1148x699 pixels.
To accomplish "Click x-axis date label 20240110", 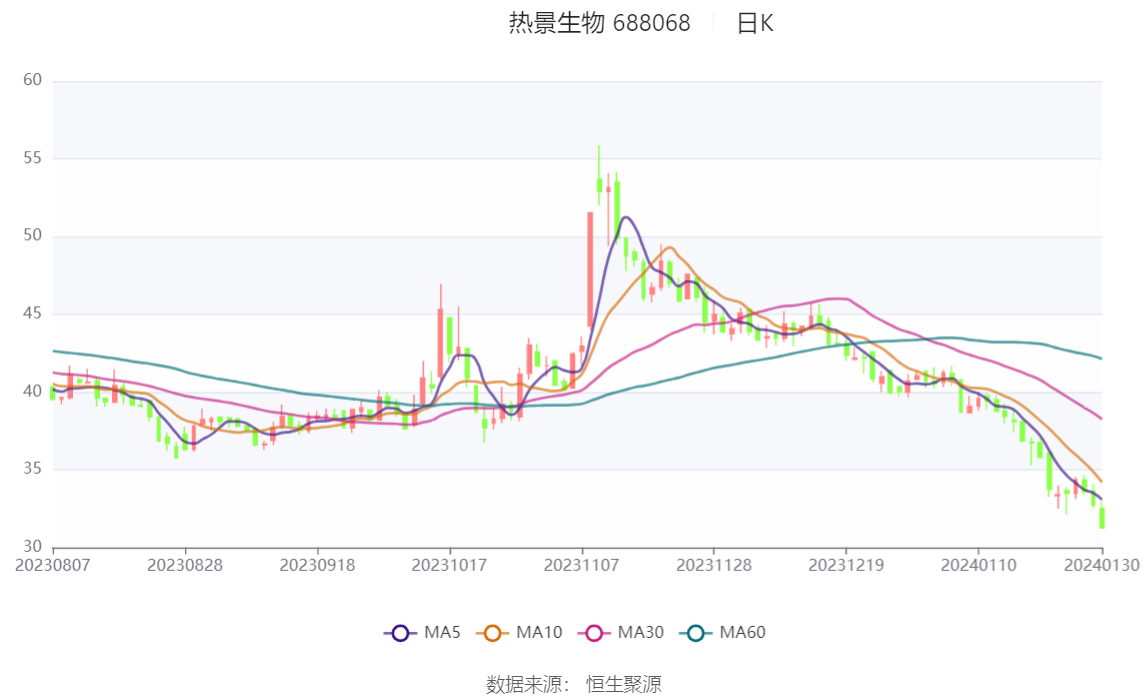I will pos(978,565).
